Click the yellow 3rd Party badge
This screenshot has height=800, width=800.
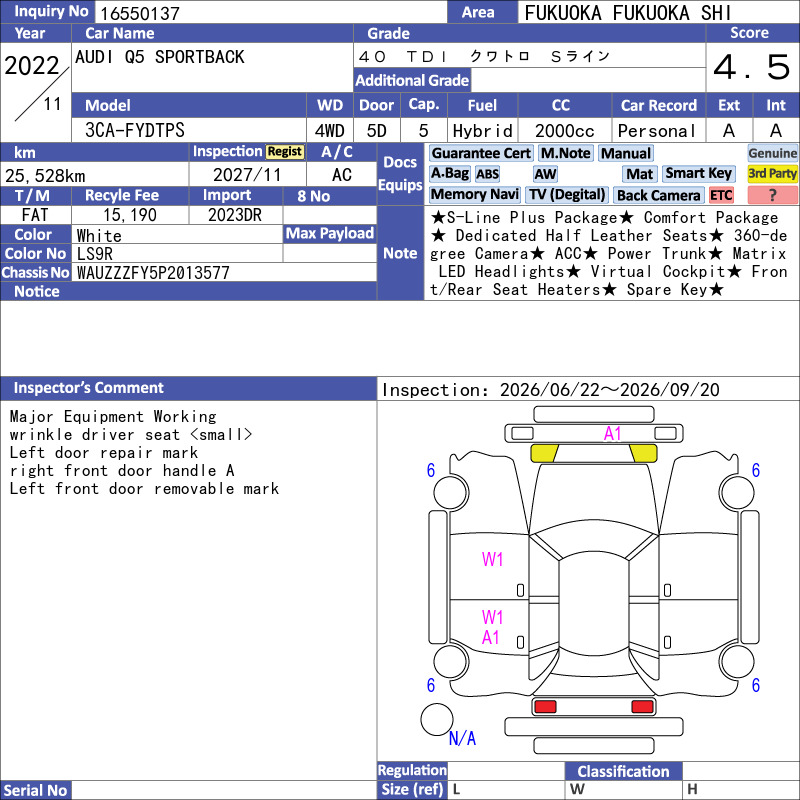click(x=772, y=173)
